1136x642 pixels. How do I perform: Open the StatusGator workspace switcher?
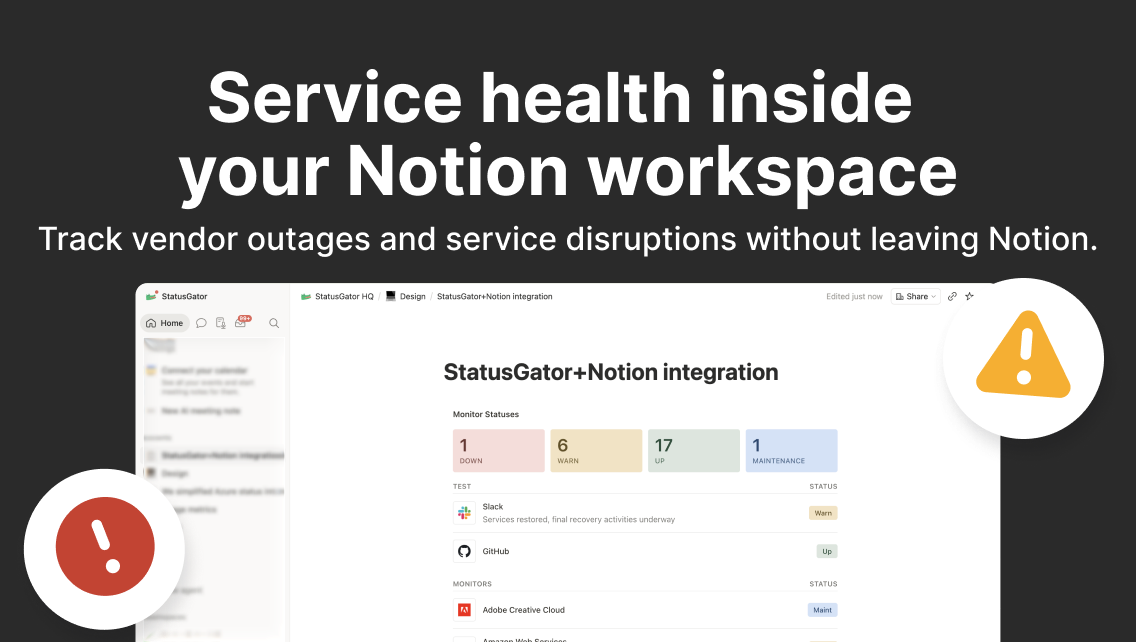click(x=177, y=296)
